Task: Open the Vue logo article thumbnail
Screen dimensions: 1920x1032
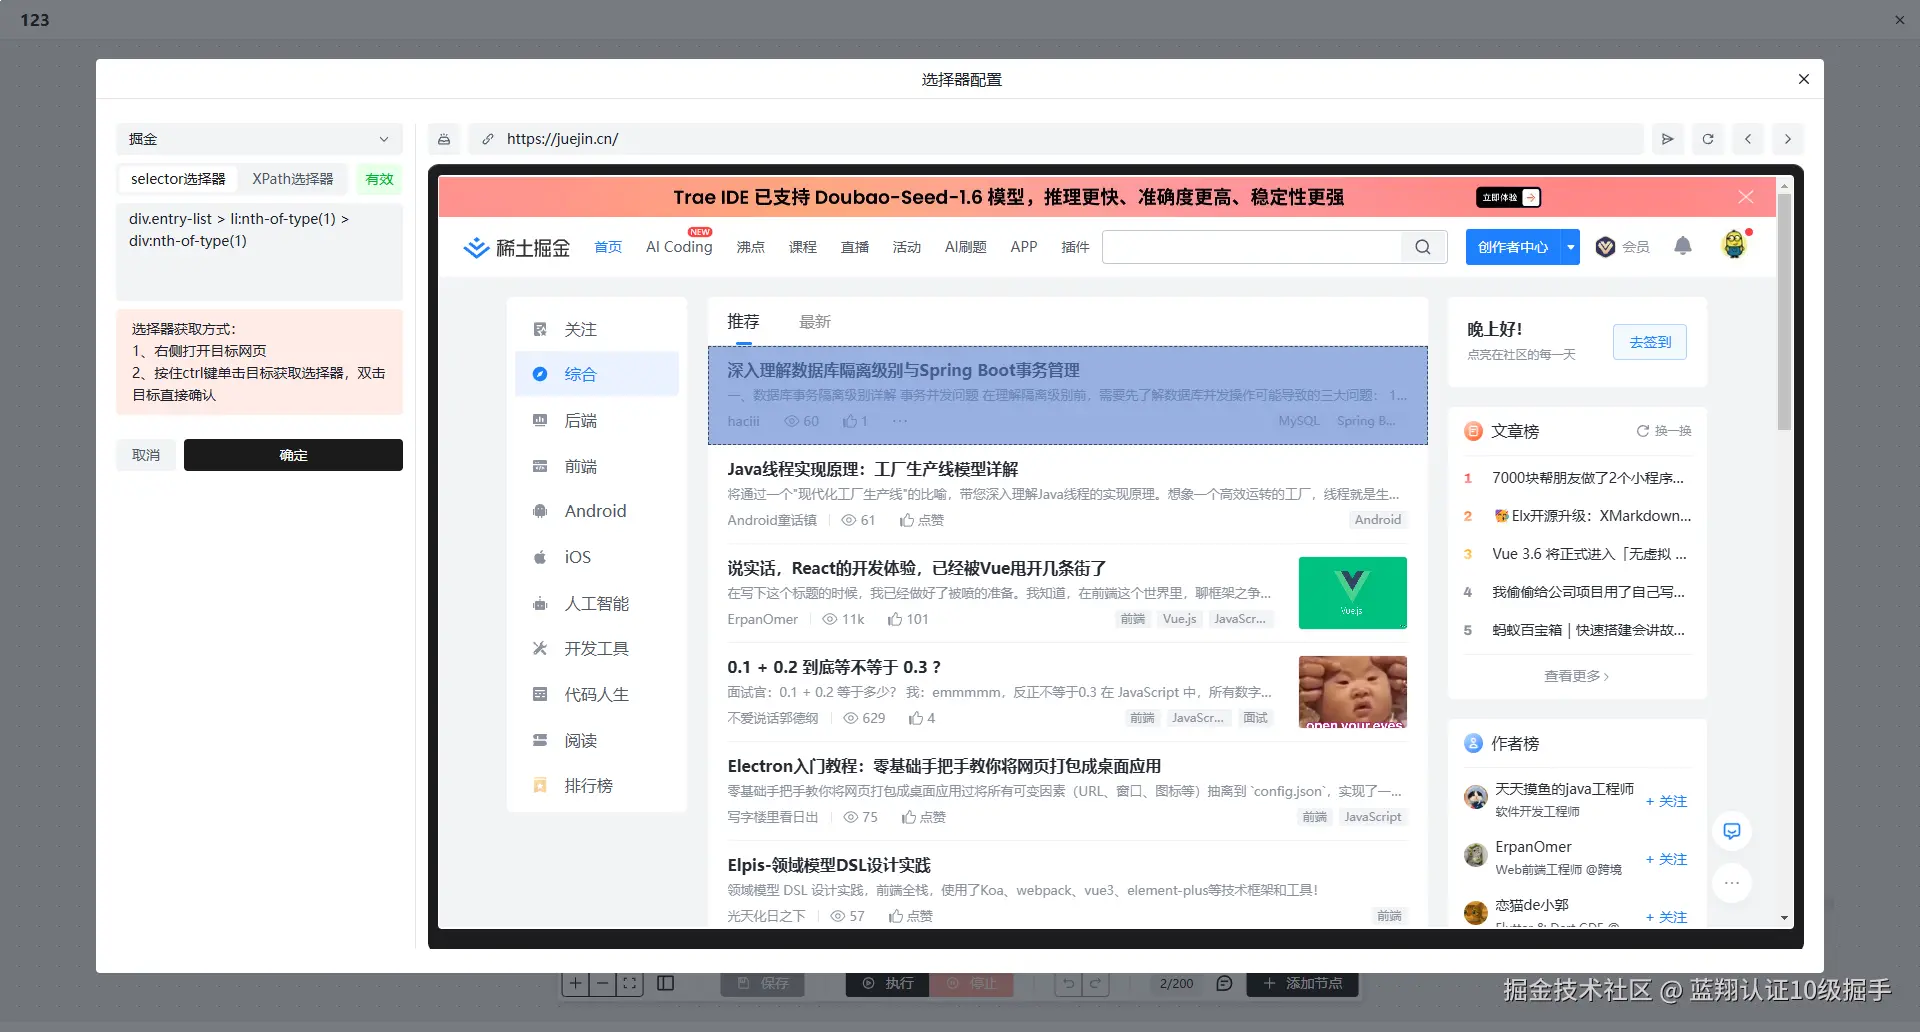Action: click(x=1353, y=593)
